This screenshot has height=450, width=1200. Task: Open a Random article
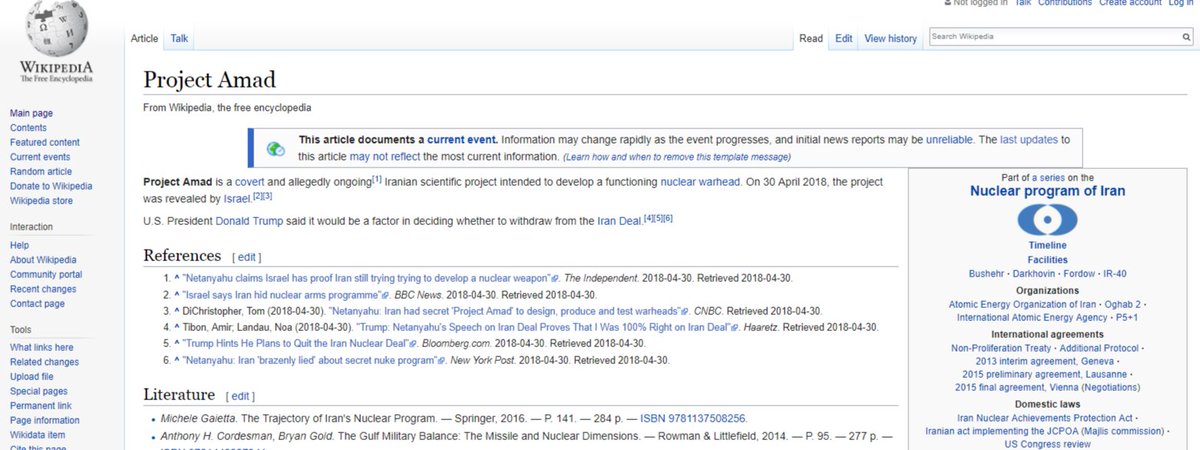(41, 171)
